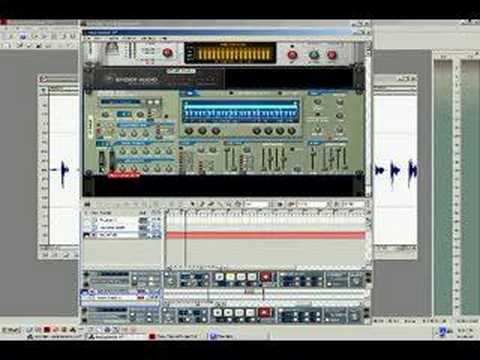Click the red knob left of vocoder display
The image size is (480, 360).
point(167,53)
